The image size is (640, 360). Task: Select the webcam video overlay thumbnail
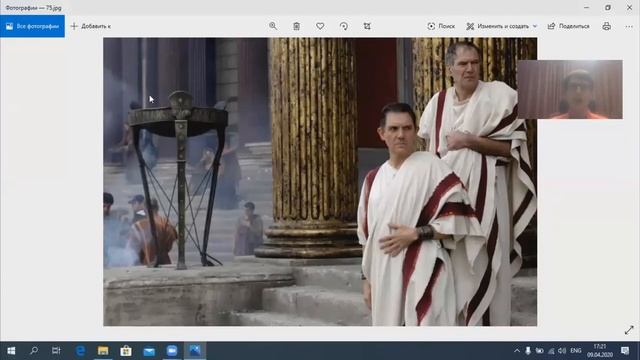click(x=570, y=89)
